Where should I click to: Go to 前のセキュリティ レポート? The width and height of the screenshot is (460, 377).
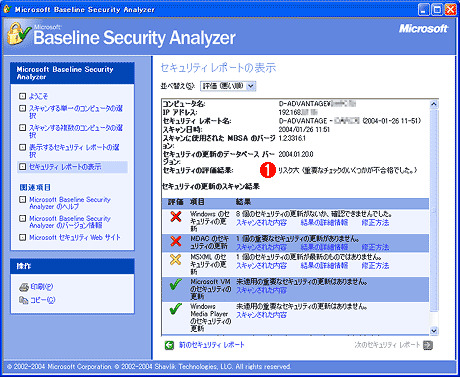coord(212,345)
